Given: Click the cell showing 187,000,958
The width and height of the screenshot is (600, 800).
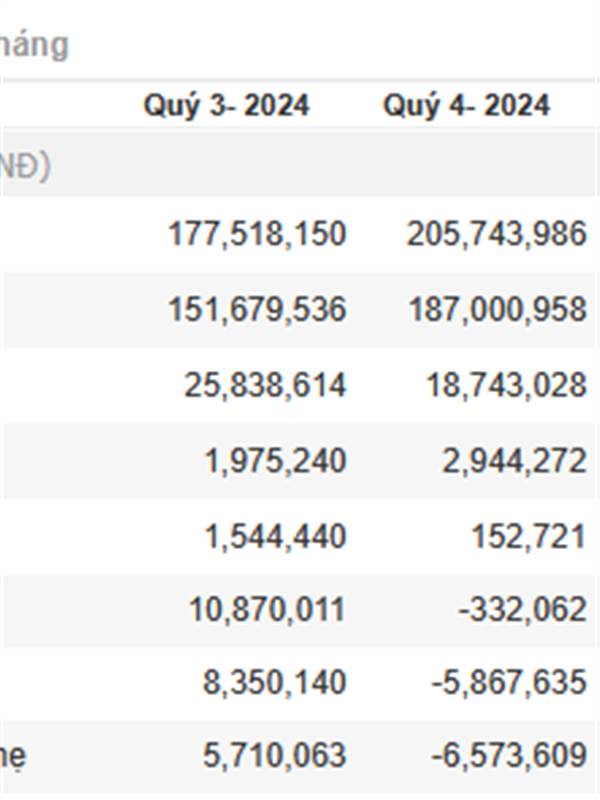Looking at the screenshot, I should tap(497, 310).
